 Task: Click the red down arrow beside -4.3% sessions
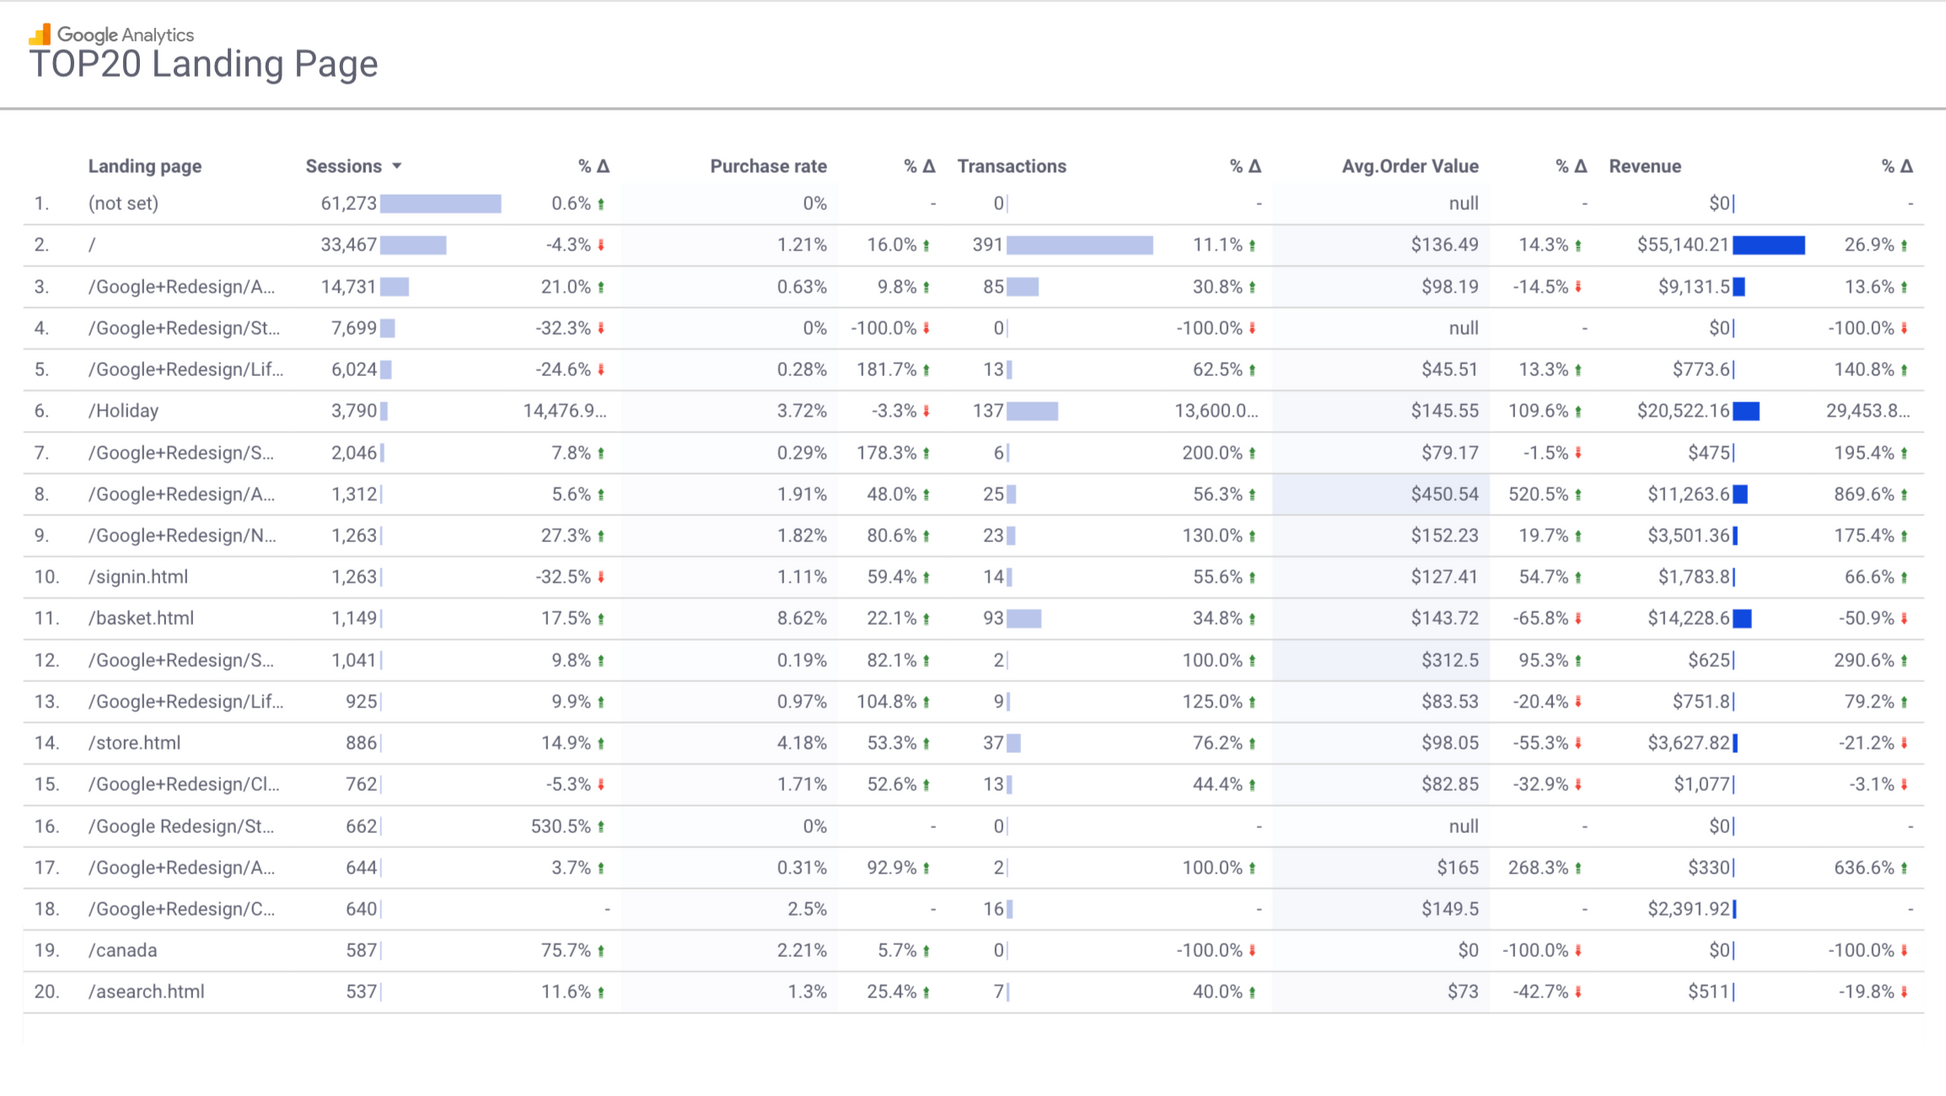point(601,245)
